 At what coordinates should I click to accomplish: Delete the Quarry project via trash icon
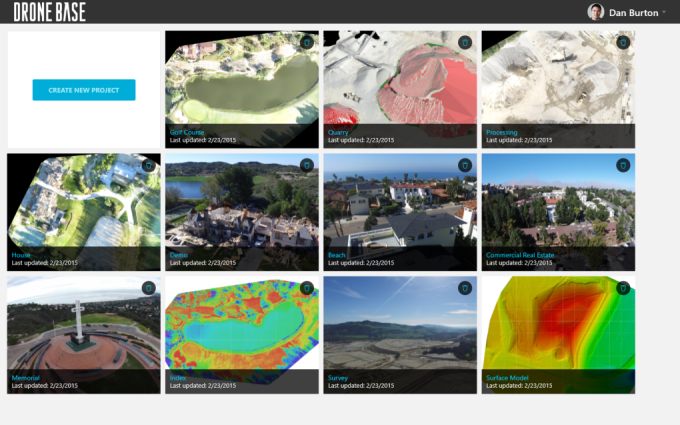pos(465,42)
